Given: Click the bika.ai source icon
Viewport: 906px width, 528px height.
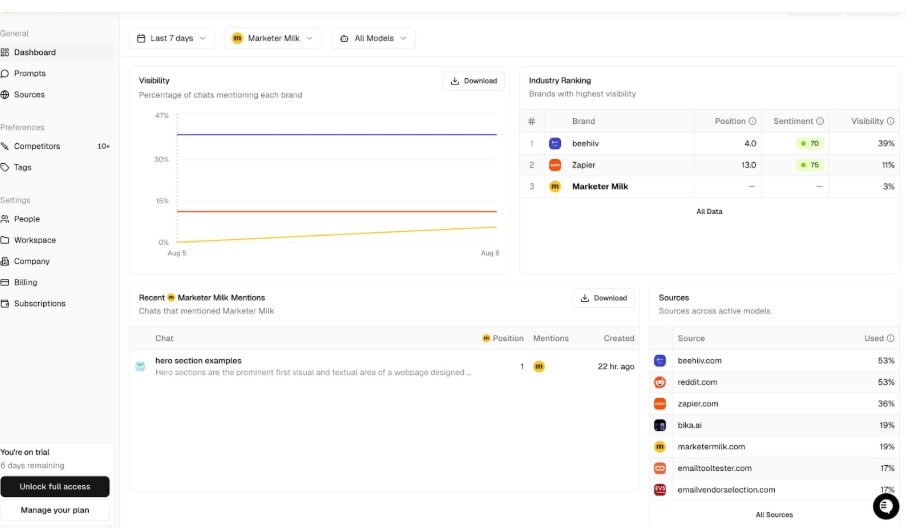Looking at the screenshot, I should pyautogui.click(x=660, y=425).
